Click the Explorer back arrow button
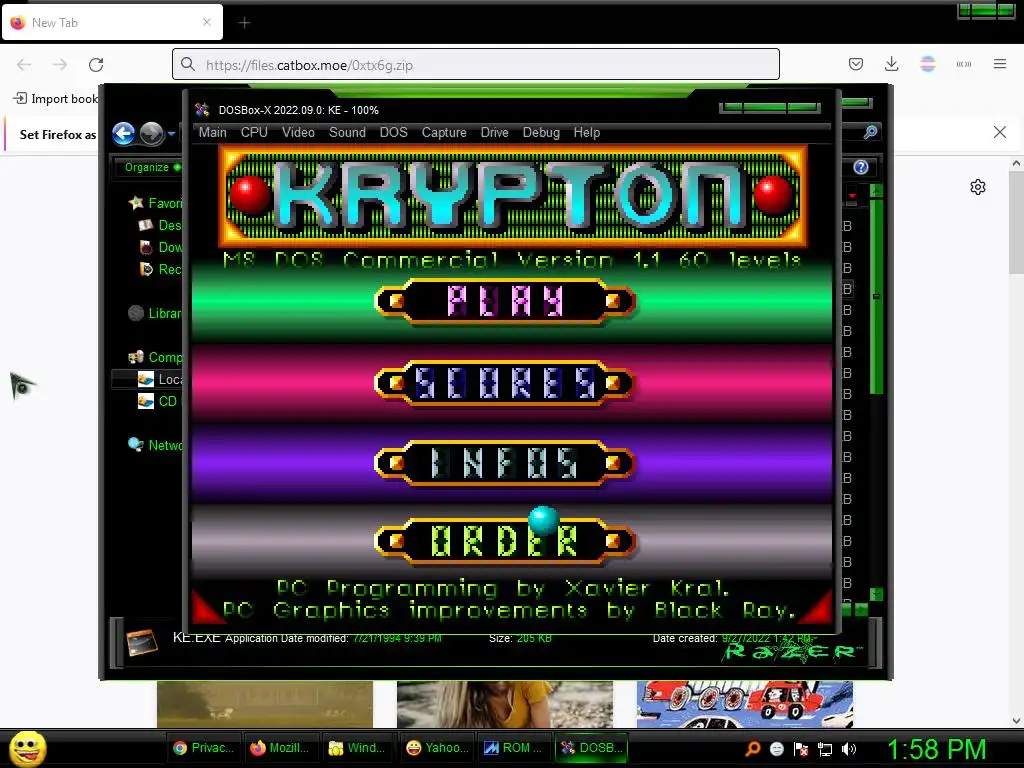Screen dimensions: 1024x768 (123, 134)
